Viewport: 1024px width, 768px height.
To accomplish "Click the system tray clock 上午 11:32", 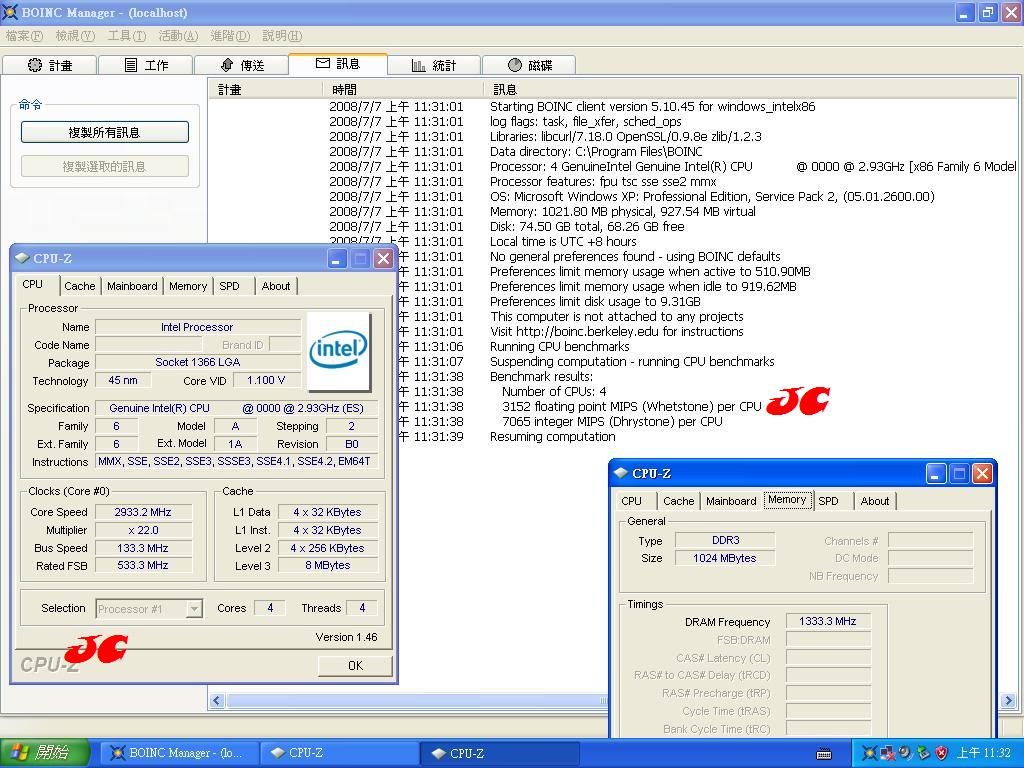I will coord(984,753).
